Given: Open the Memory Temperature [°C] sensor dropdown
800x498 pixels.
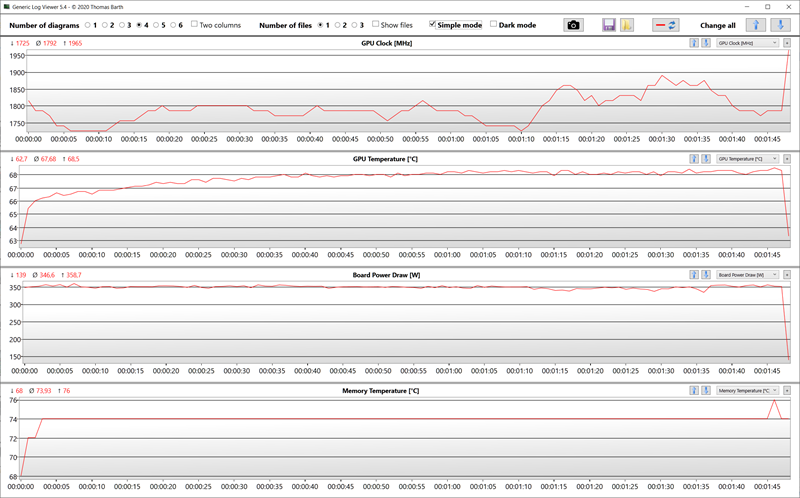Looking at the screenshot, I should coord(747,390).
